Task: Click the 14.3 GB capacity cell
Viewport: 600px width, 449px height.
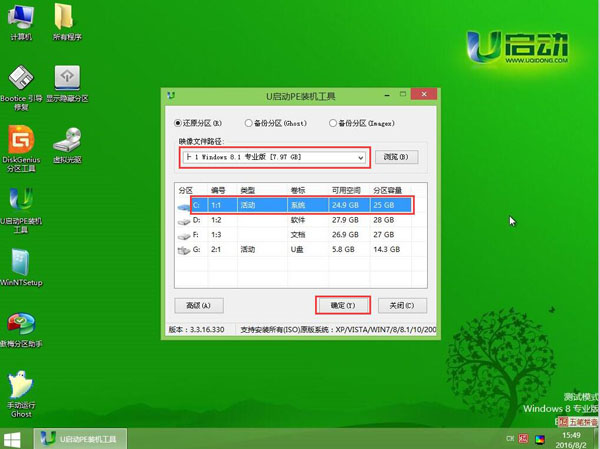Action: (386, 250)
